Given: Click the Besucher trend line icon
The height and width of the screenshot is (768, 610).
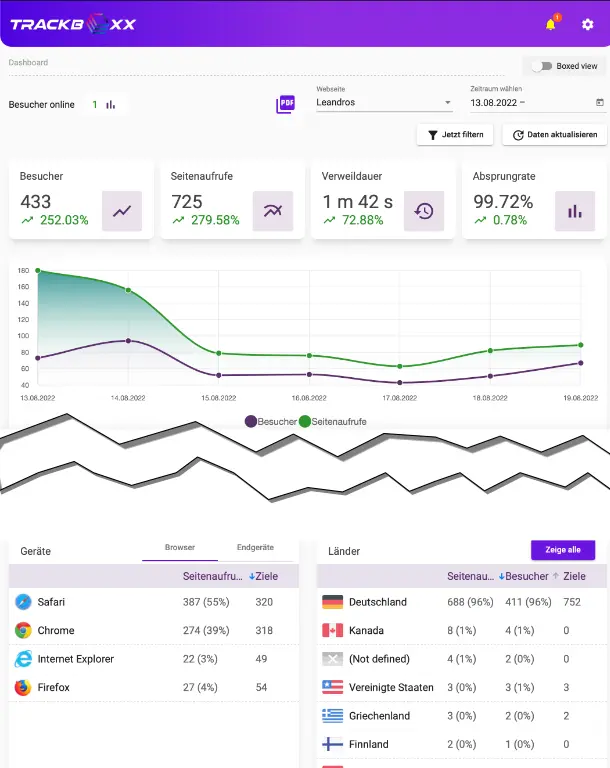Looking at the screenshot, I should tap(122, 211).
